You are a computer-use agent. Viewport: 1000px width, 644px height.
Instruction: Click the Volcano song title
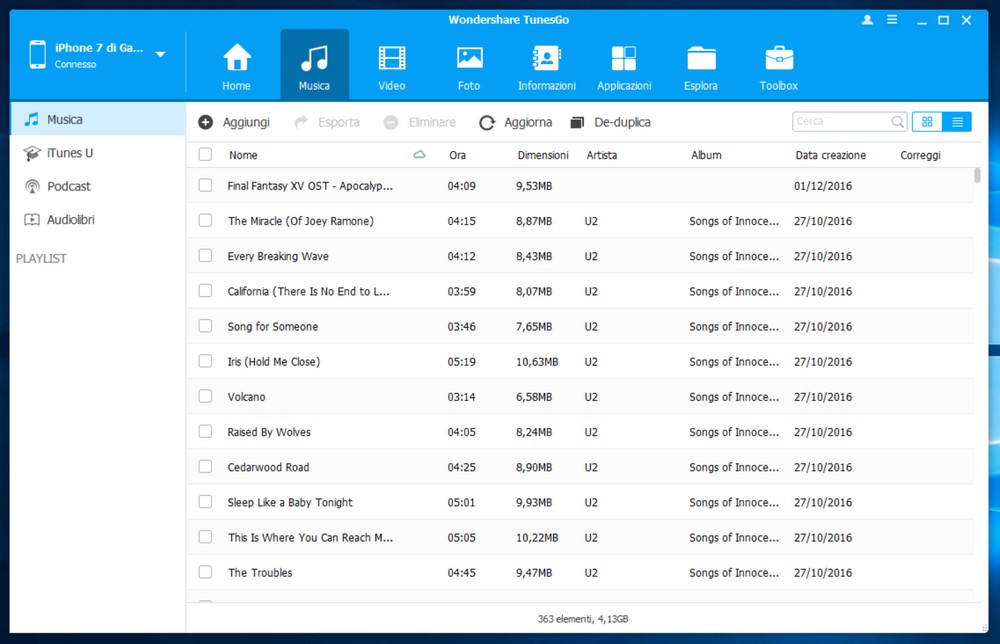coord(246,397)
